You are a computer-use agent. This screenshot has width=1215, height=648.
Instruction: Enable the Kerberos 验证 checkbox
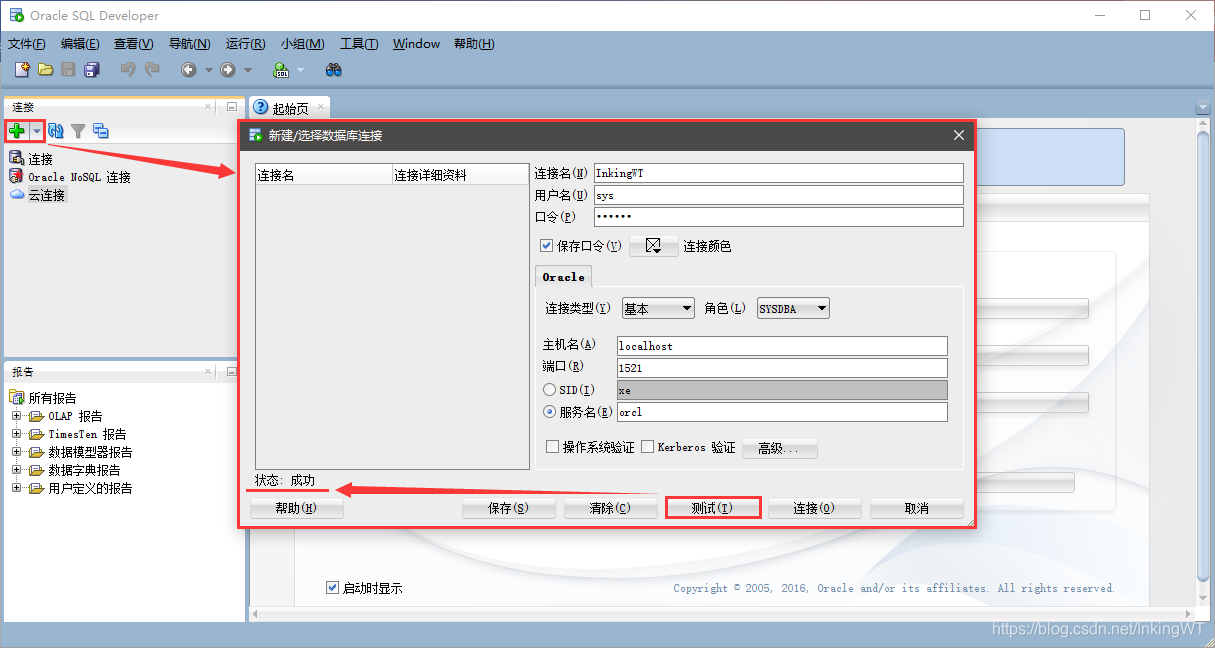click(x=648, y=447)
